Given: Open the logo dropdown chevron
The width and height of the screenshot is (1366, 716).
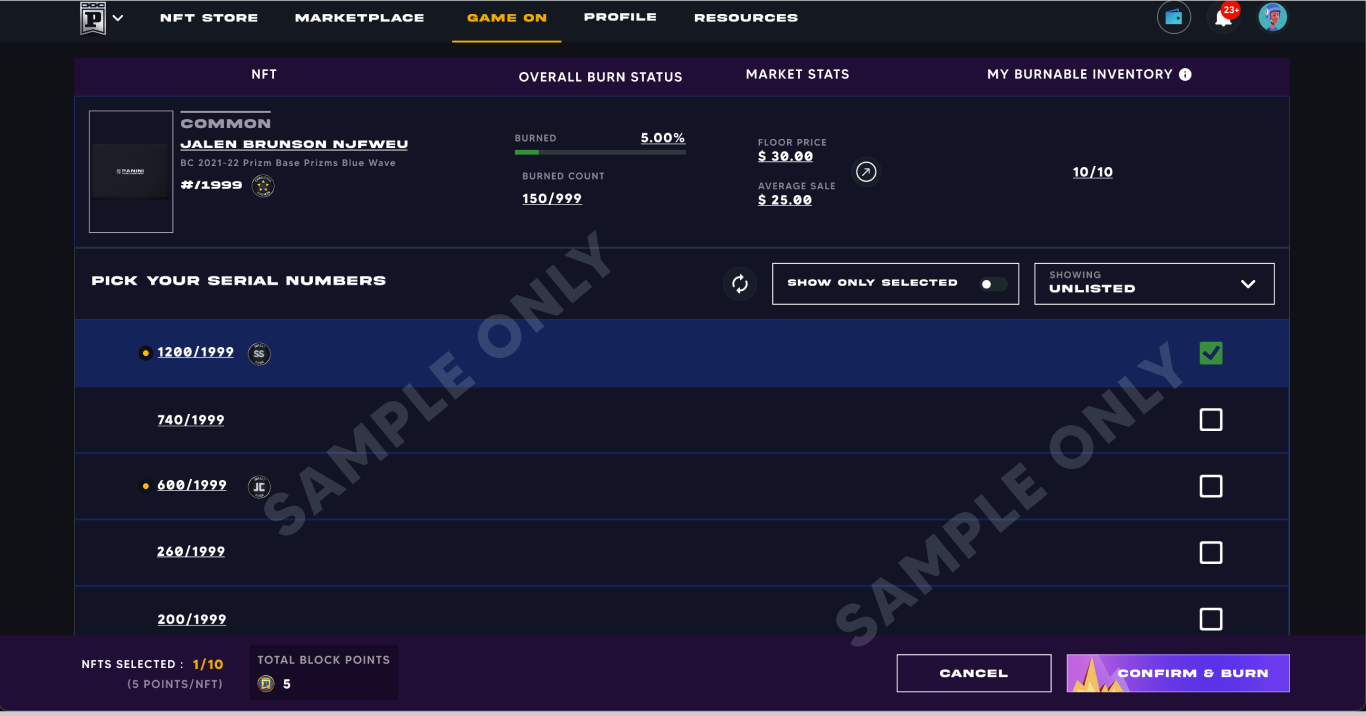Looking at the screenshot, I should click(x=118, y=18).
